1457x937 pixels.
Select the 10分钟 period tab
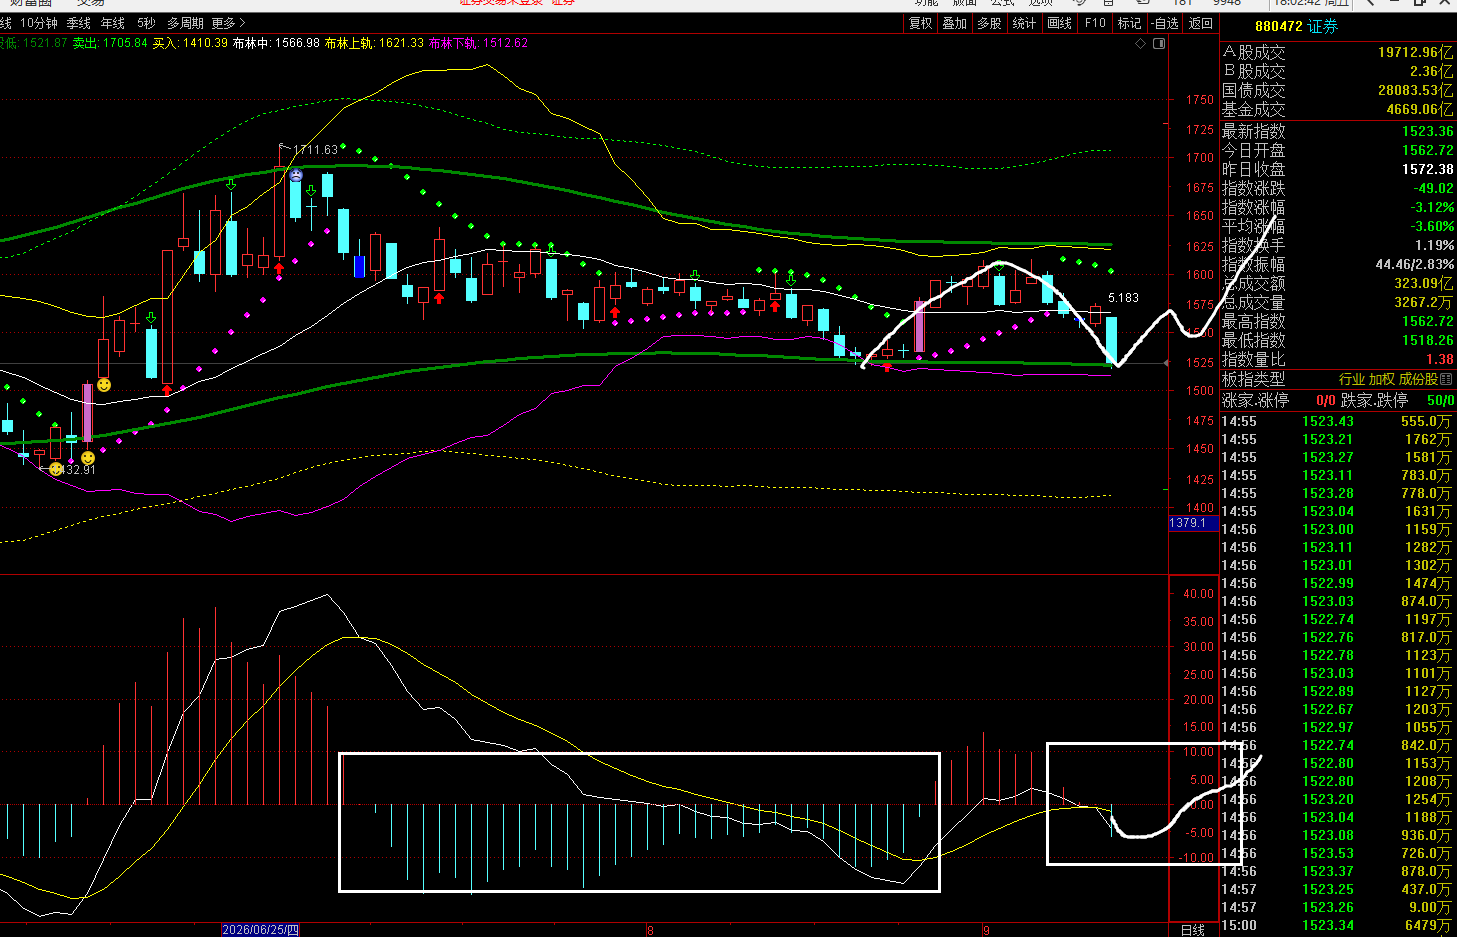pos(39,23)
